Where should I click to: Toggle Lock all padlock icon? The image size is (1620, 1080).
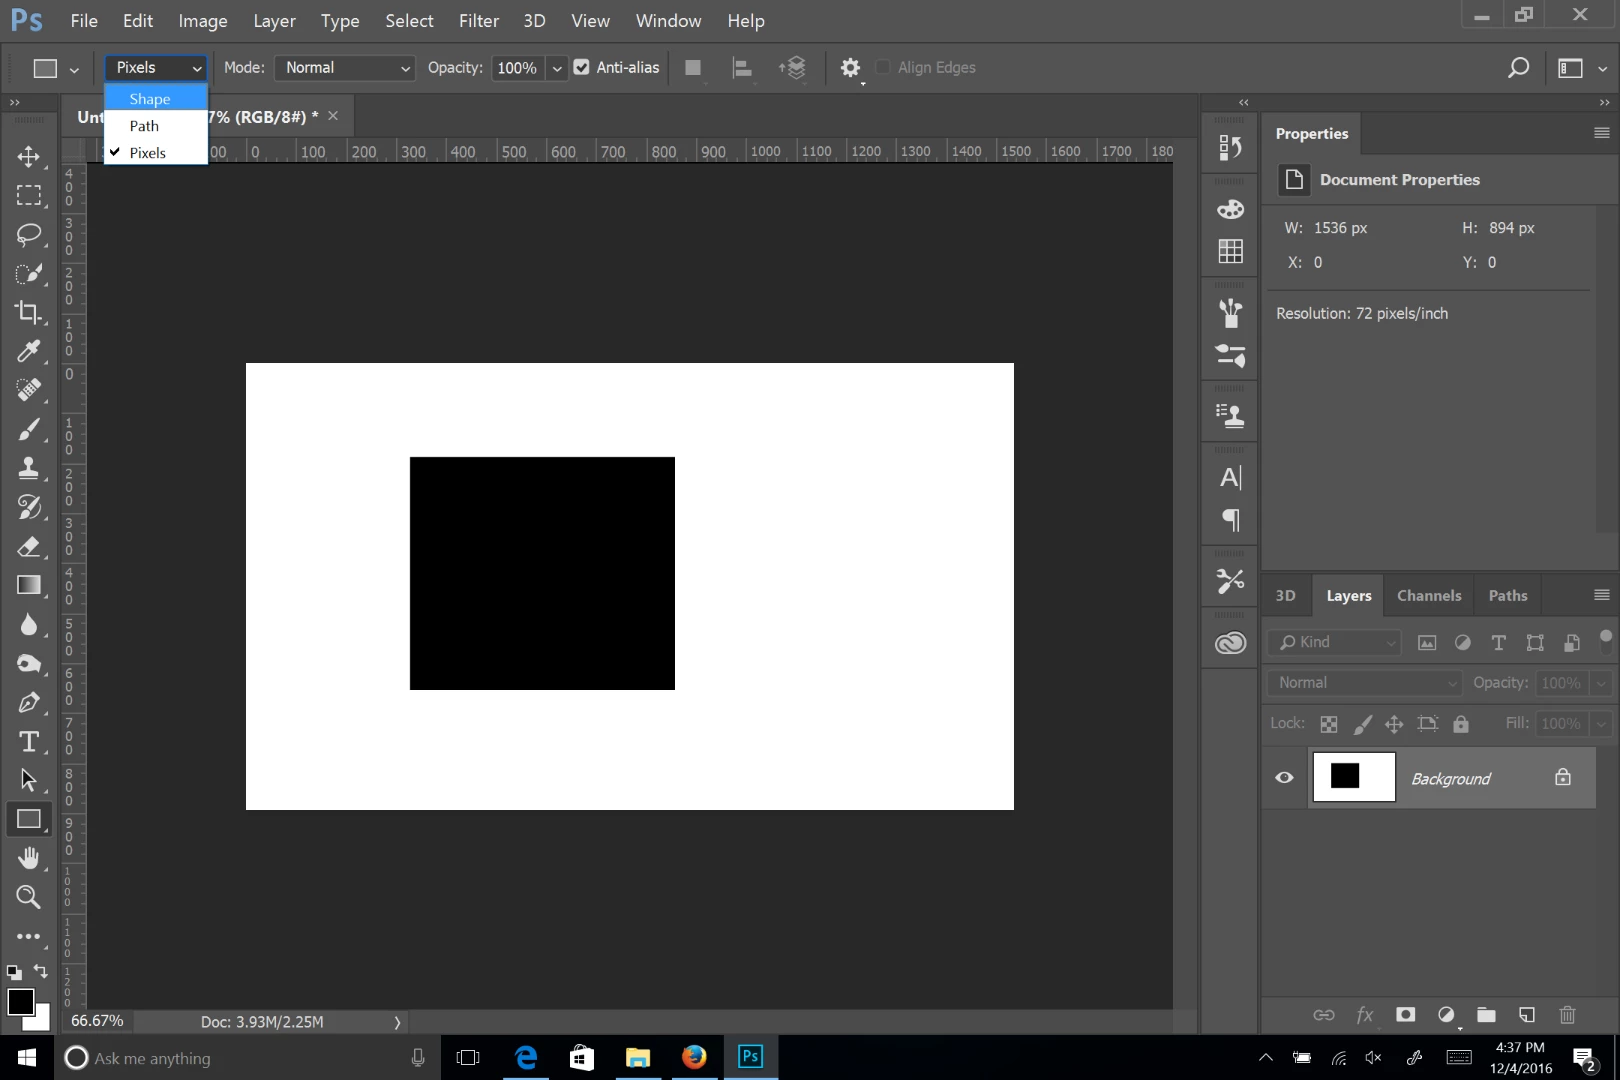[x=1461, y=724]
